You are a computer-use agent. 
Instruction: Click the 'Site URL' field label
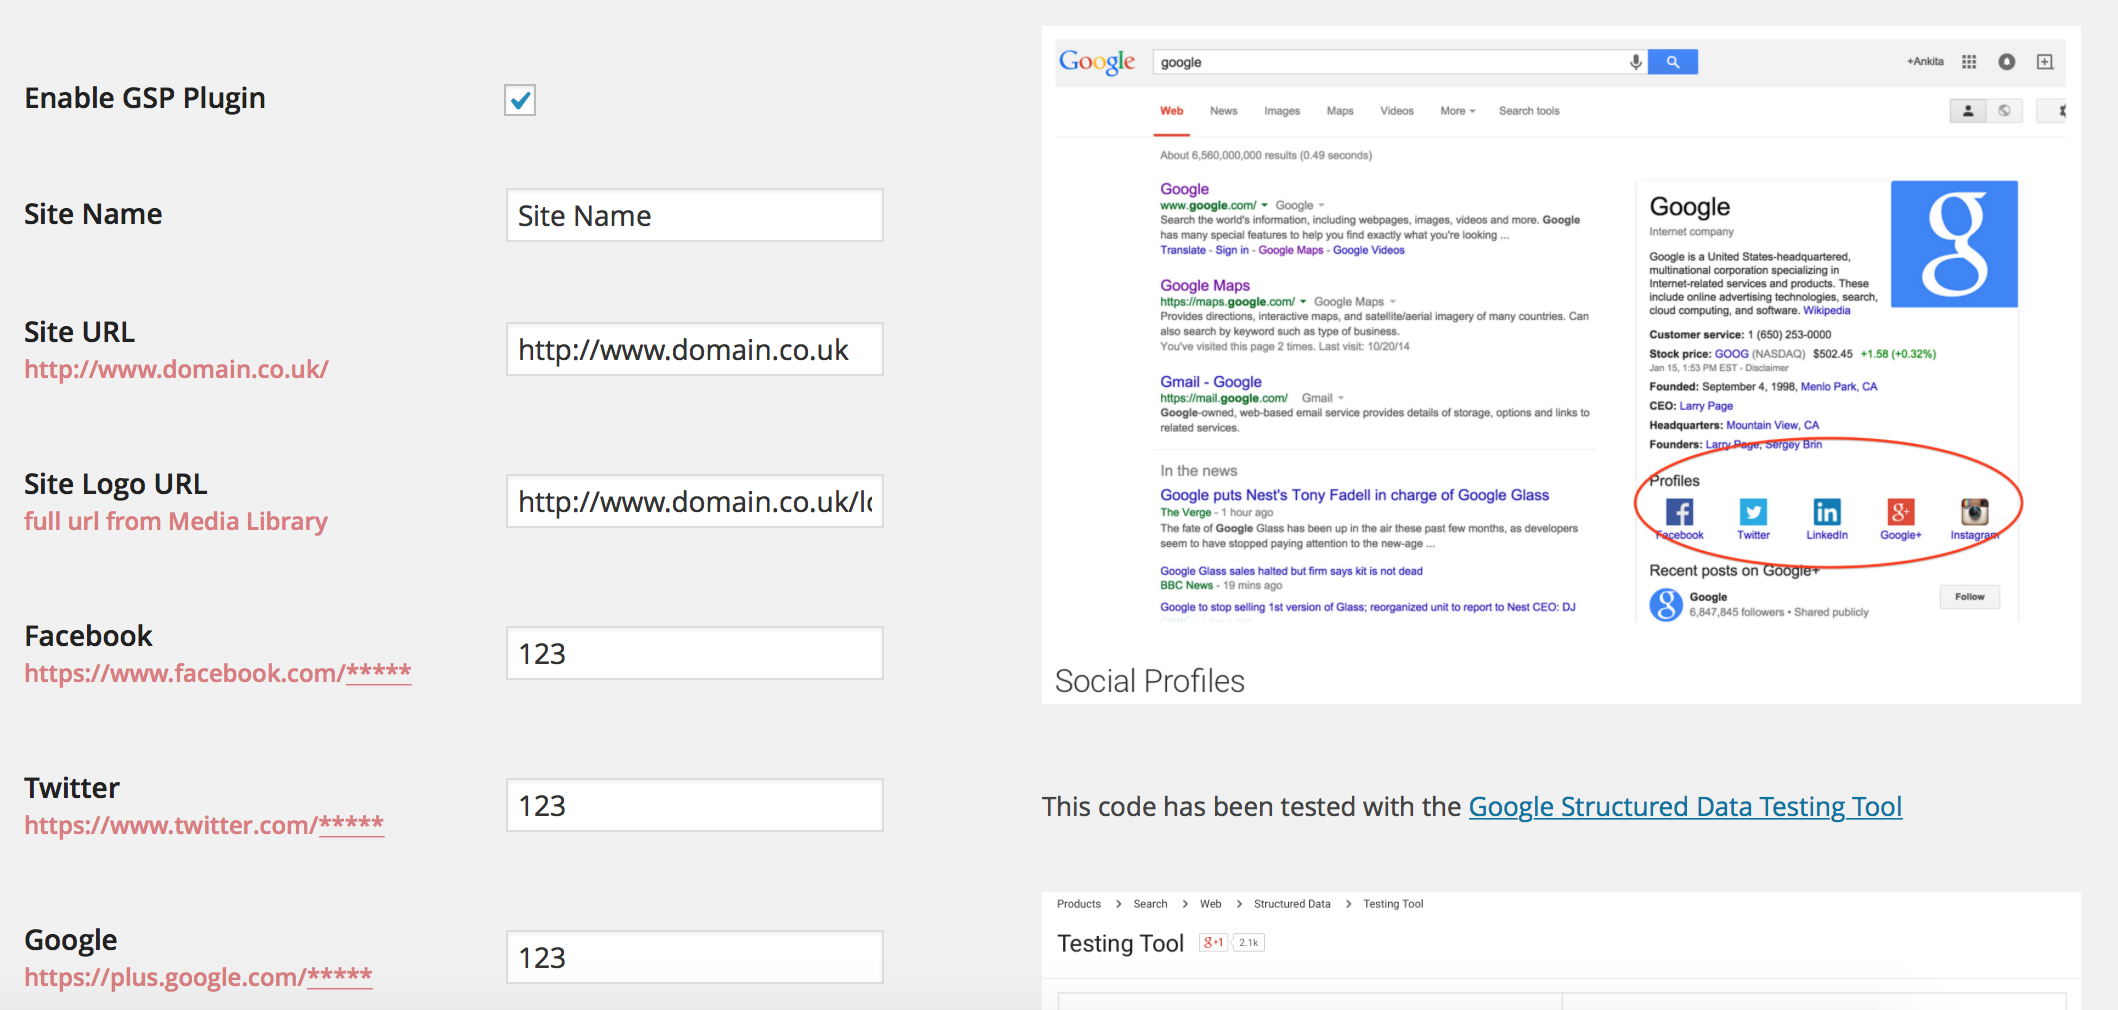click(x=79, y=332)
